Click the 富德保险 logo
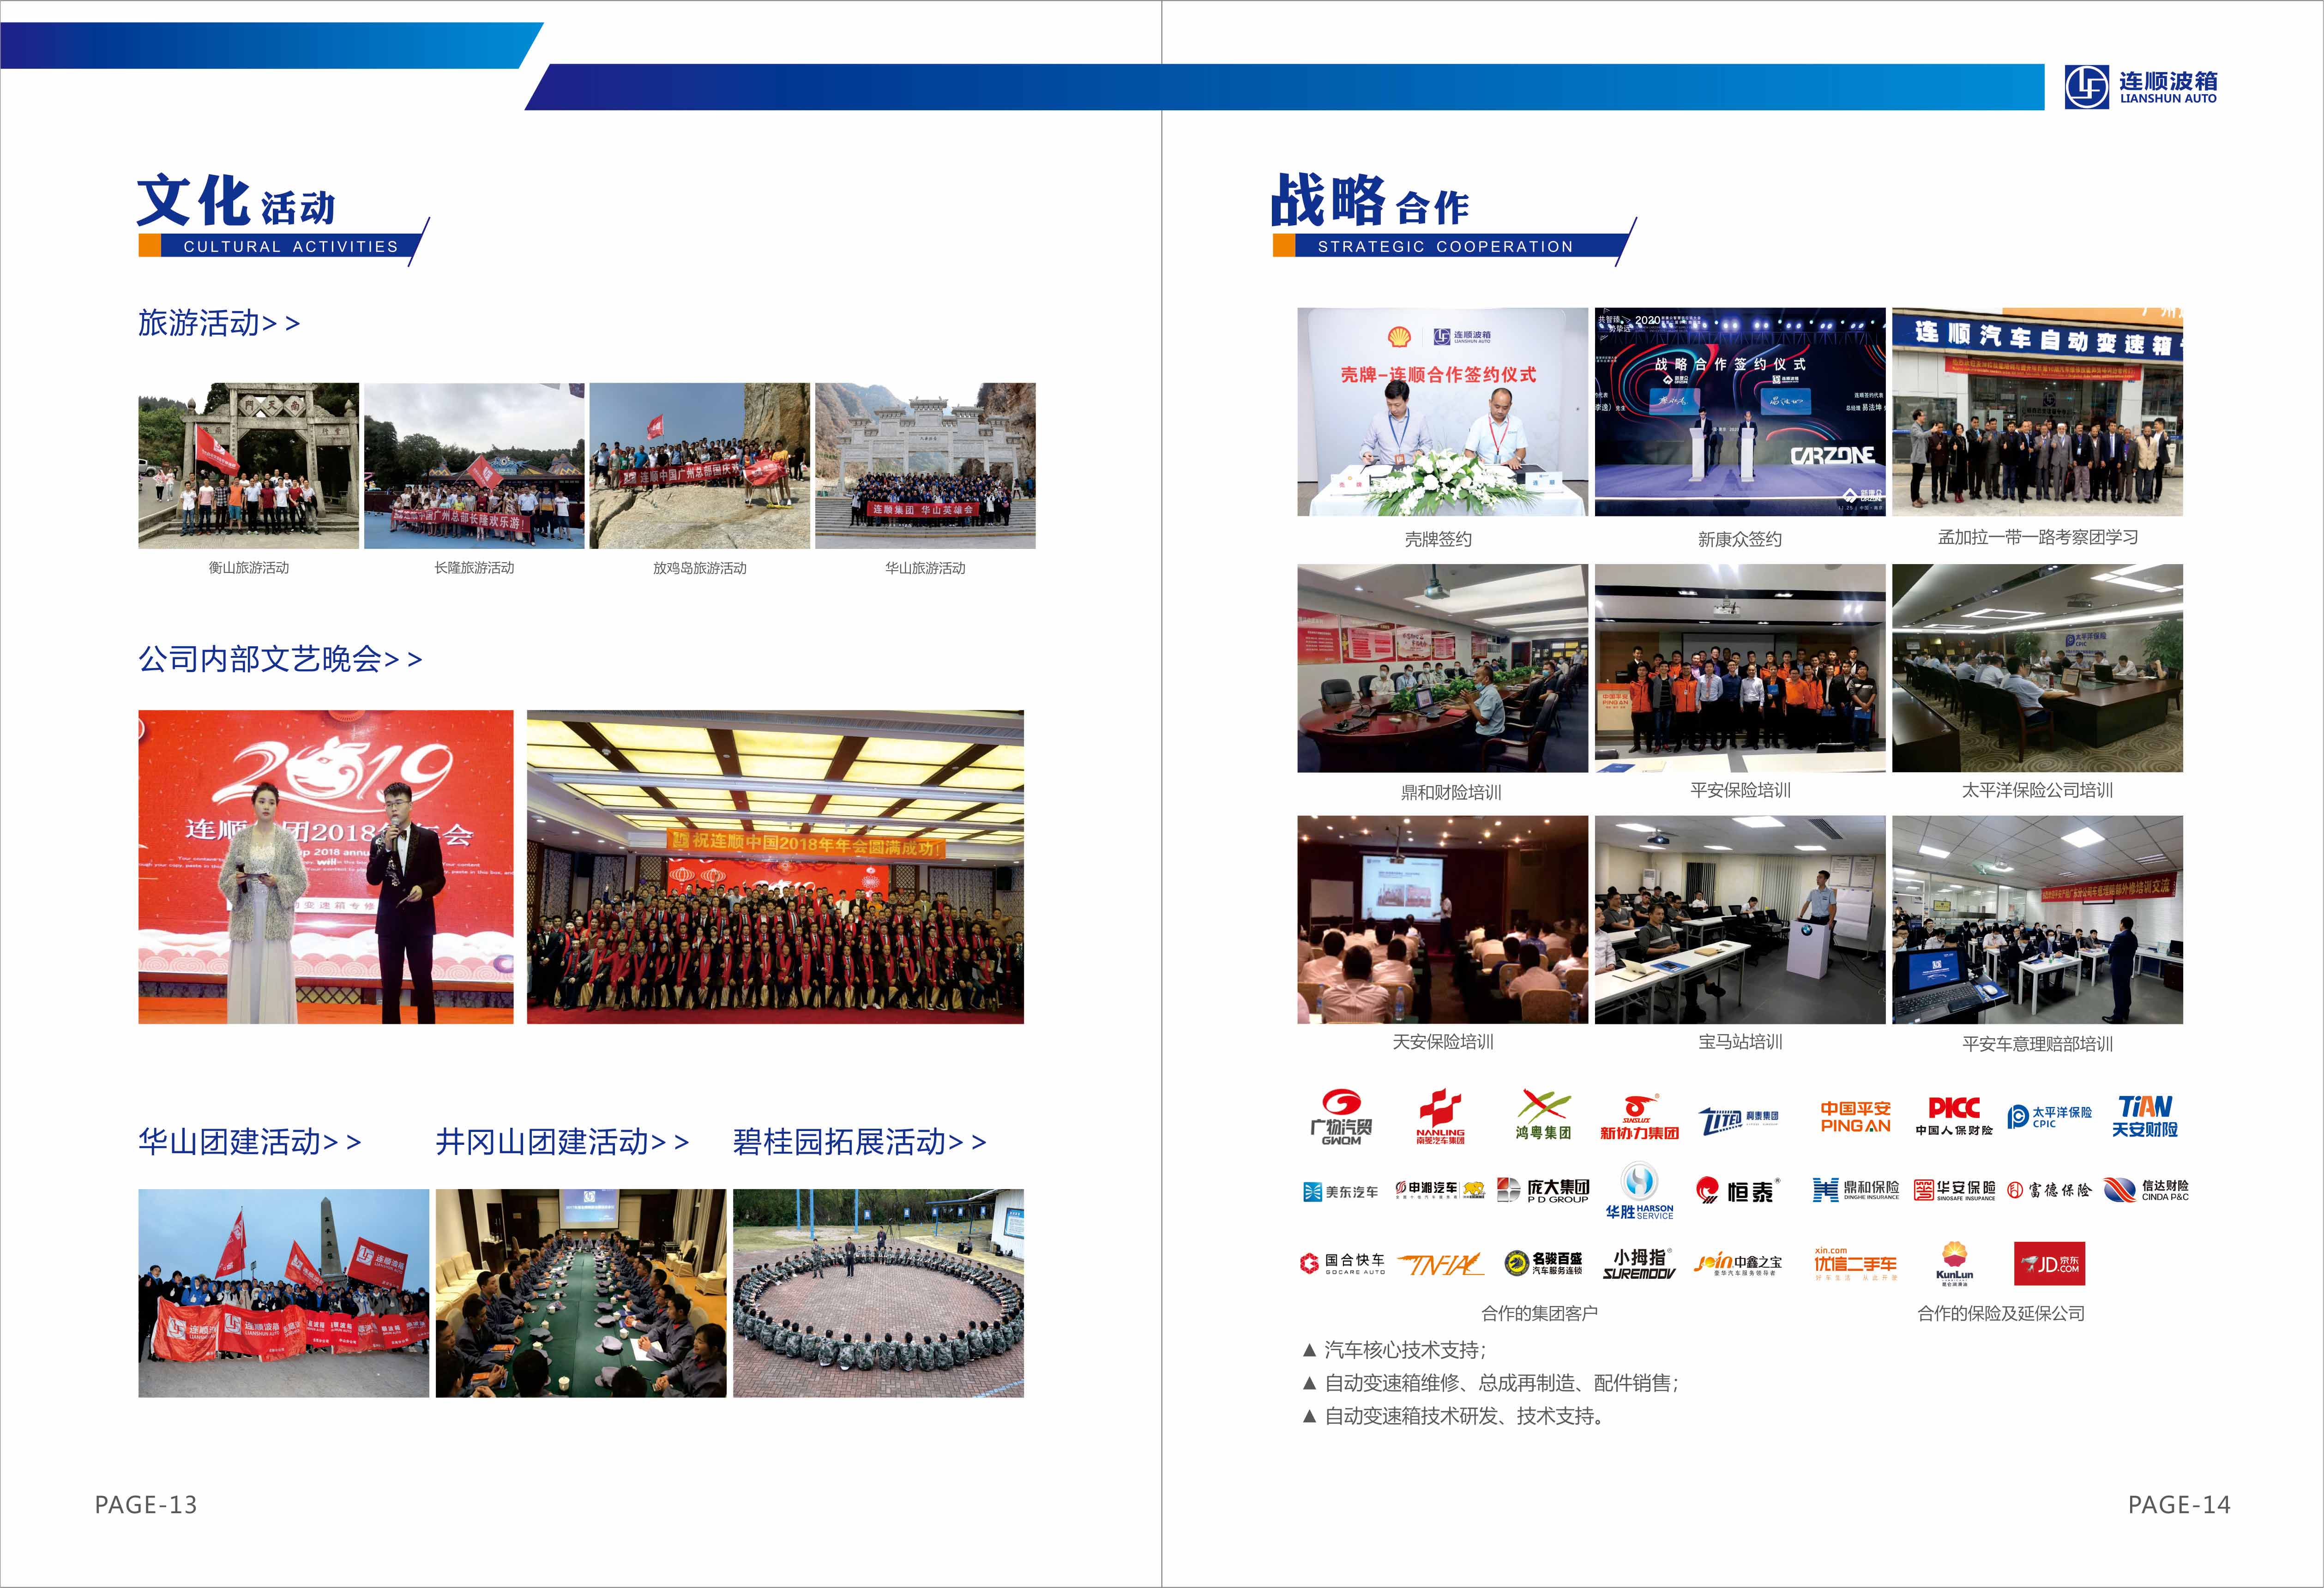This screenshot has width=2324, height=1588. (2050, 1190)
